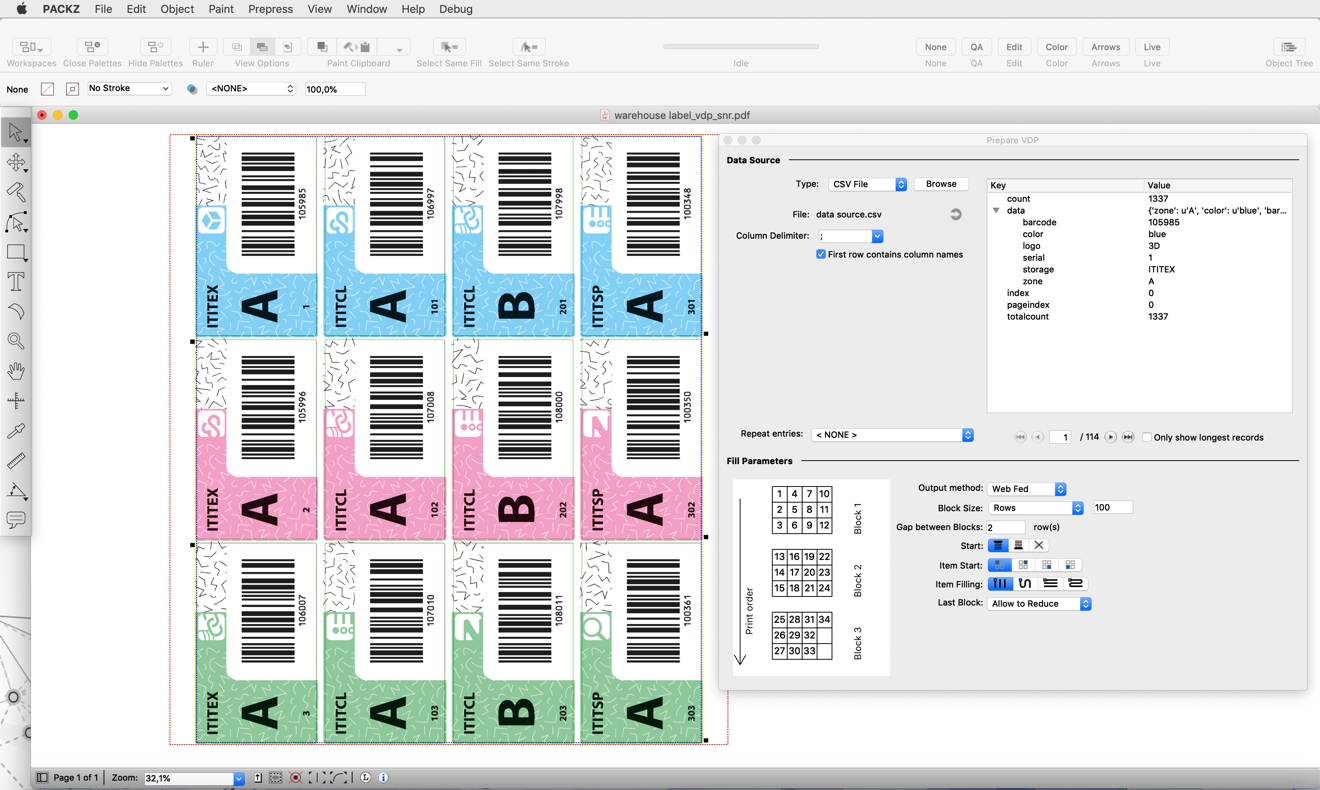
Task: Open the Repeat entries dropdown
Action: coord(893,435)
